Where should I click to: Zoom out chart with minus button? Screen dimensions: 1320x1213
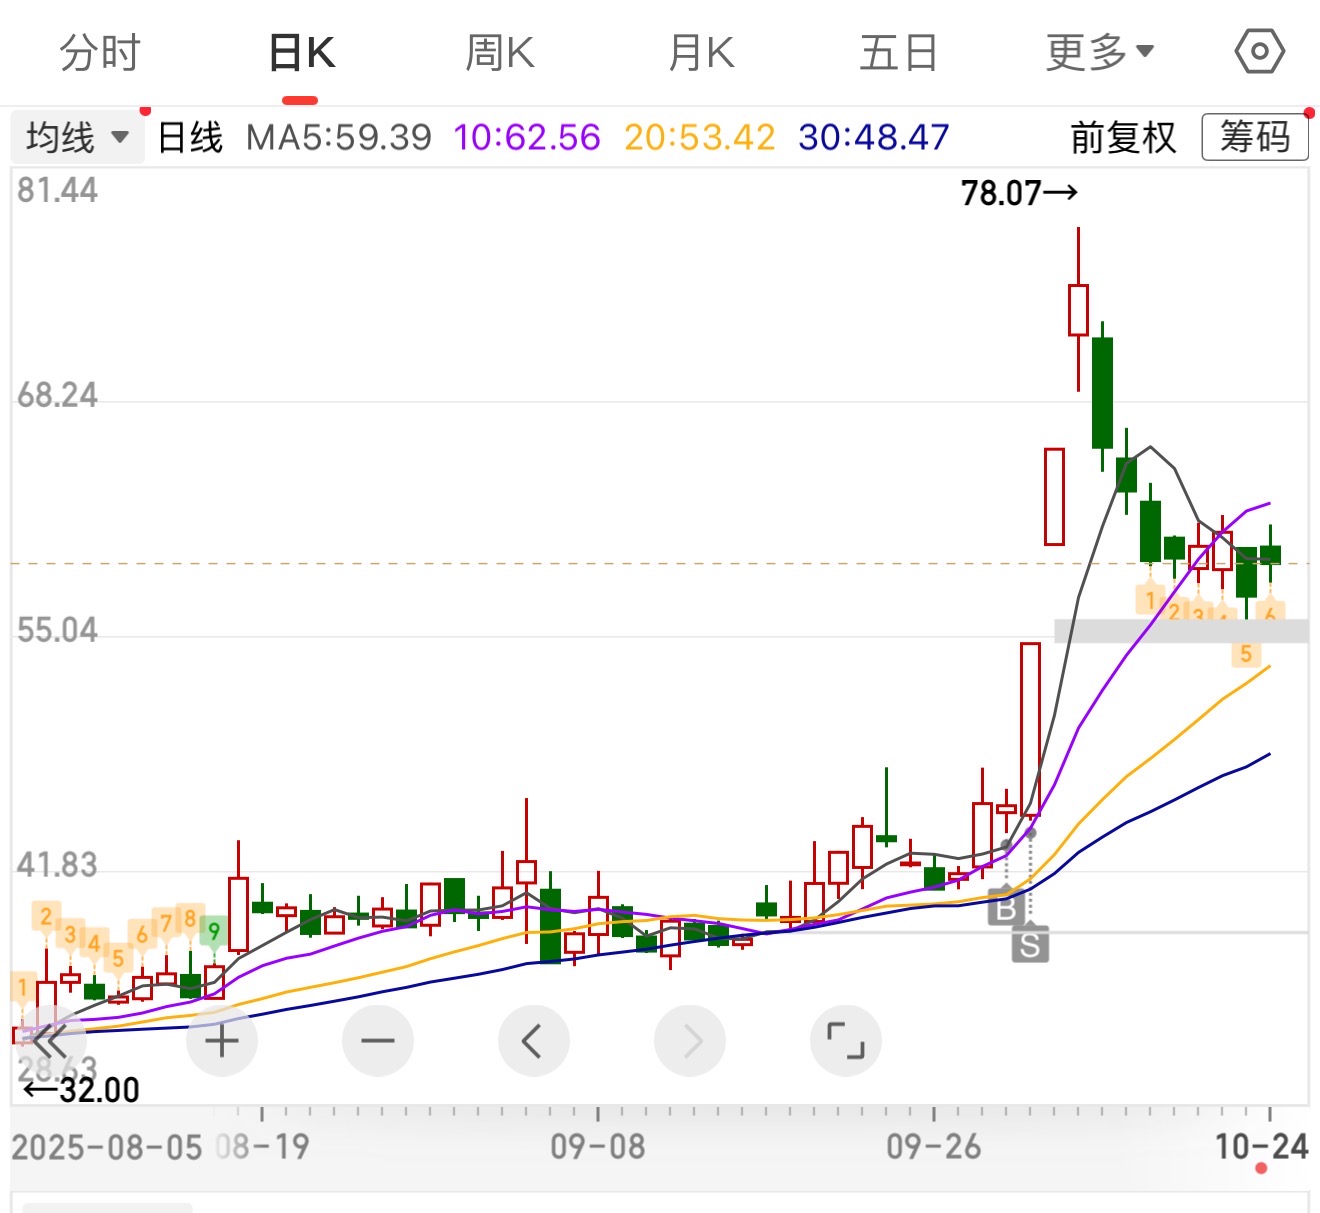[x=378, y=1041]
